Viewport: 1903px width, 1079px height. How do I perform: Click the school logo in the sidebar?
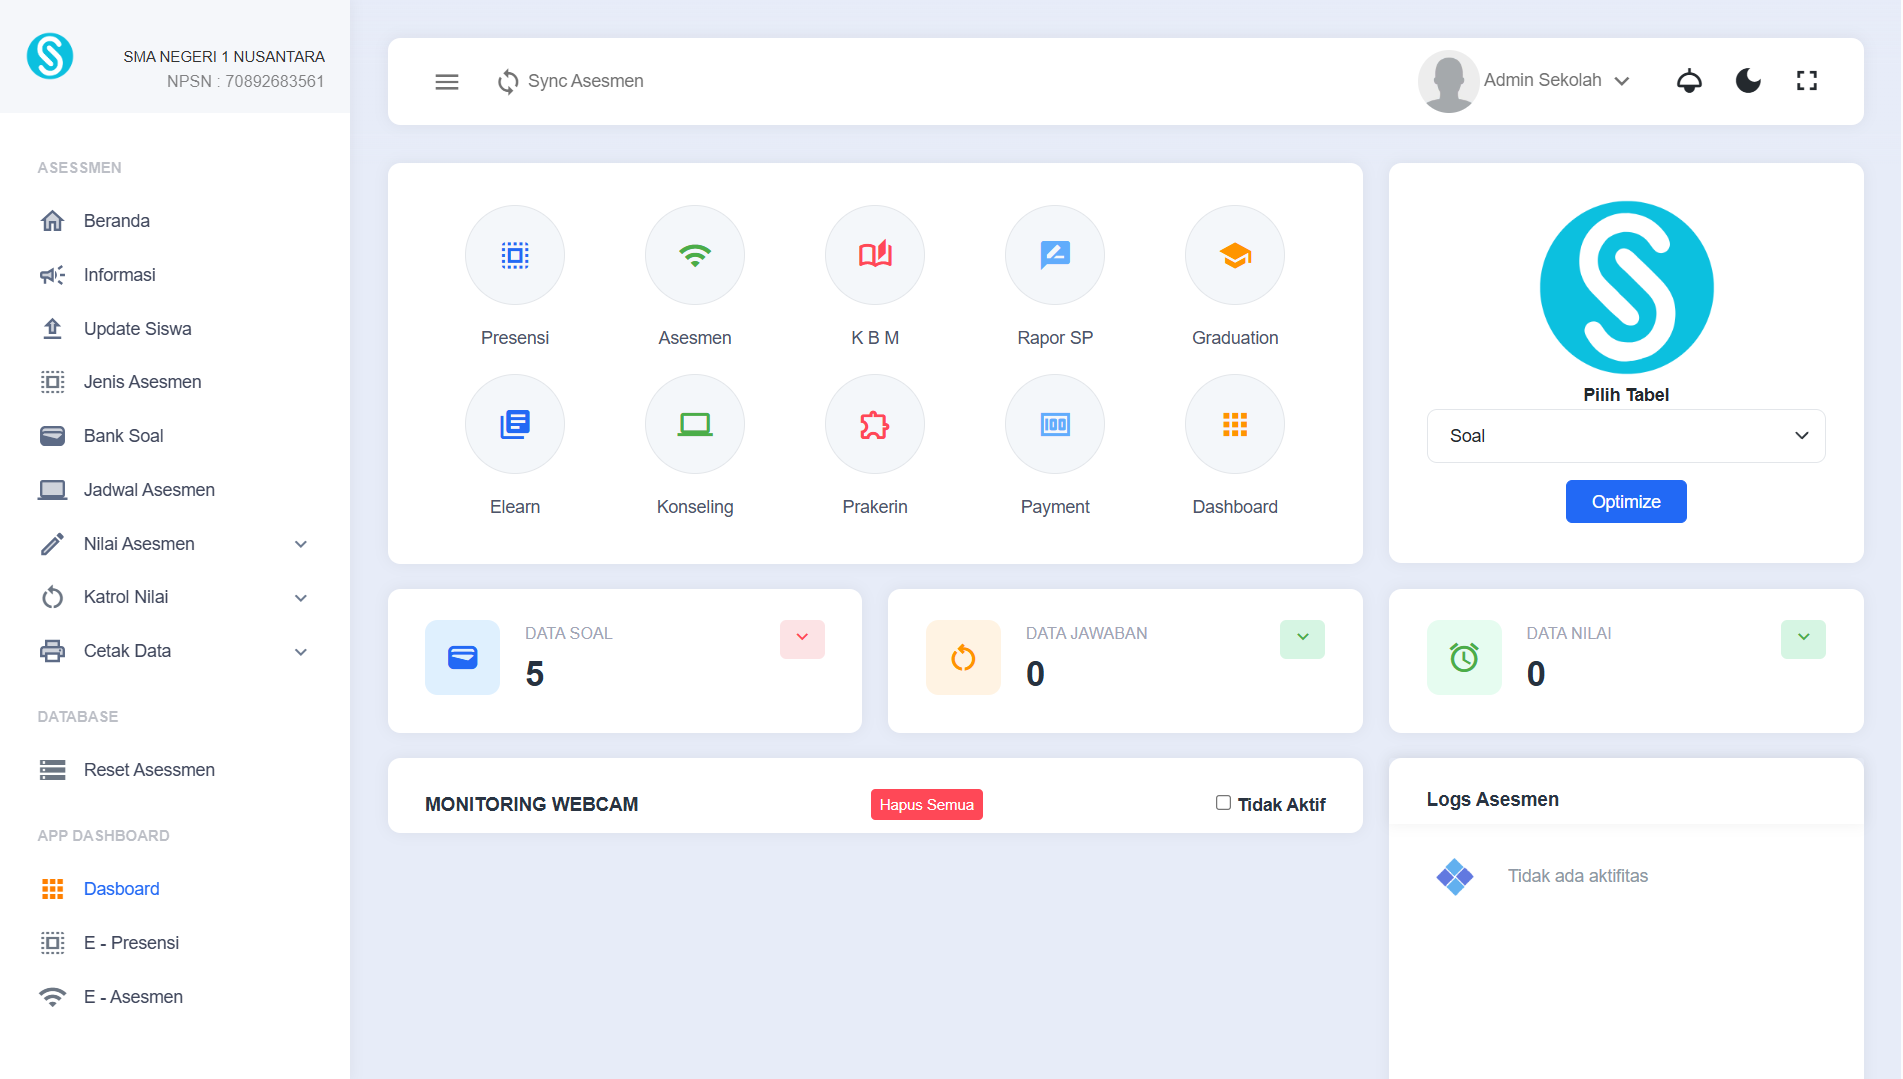point(50,56)
